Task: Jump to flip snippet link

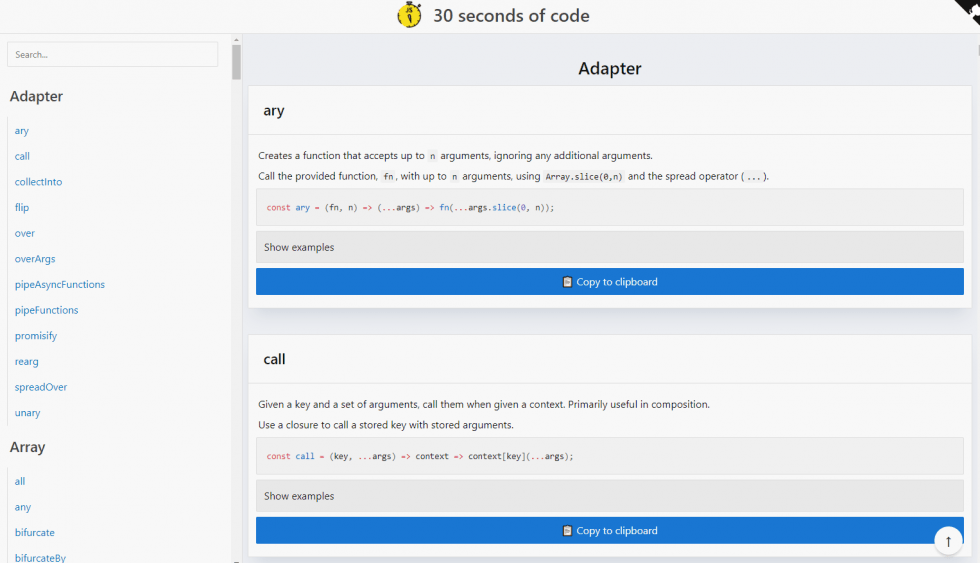Action: point(22,207)
